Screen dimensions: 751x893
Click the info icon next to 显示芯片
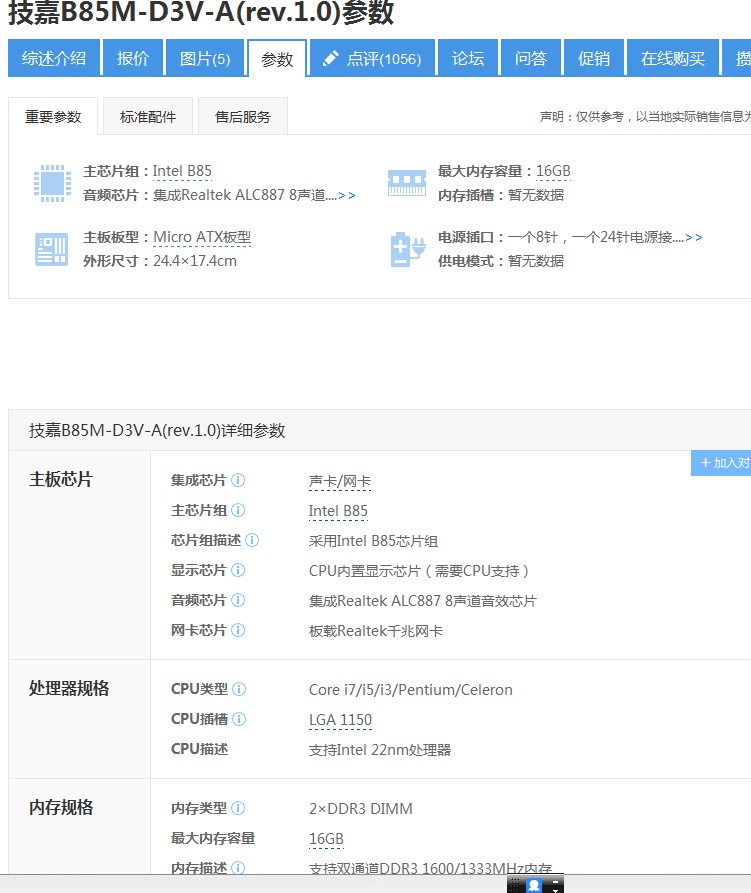pyautogui.click(x=238, y=570)
